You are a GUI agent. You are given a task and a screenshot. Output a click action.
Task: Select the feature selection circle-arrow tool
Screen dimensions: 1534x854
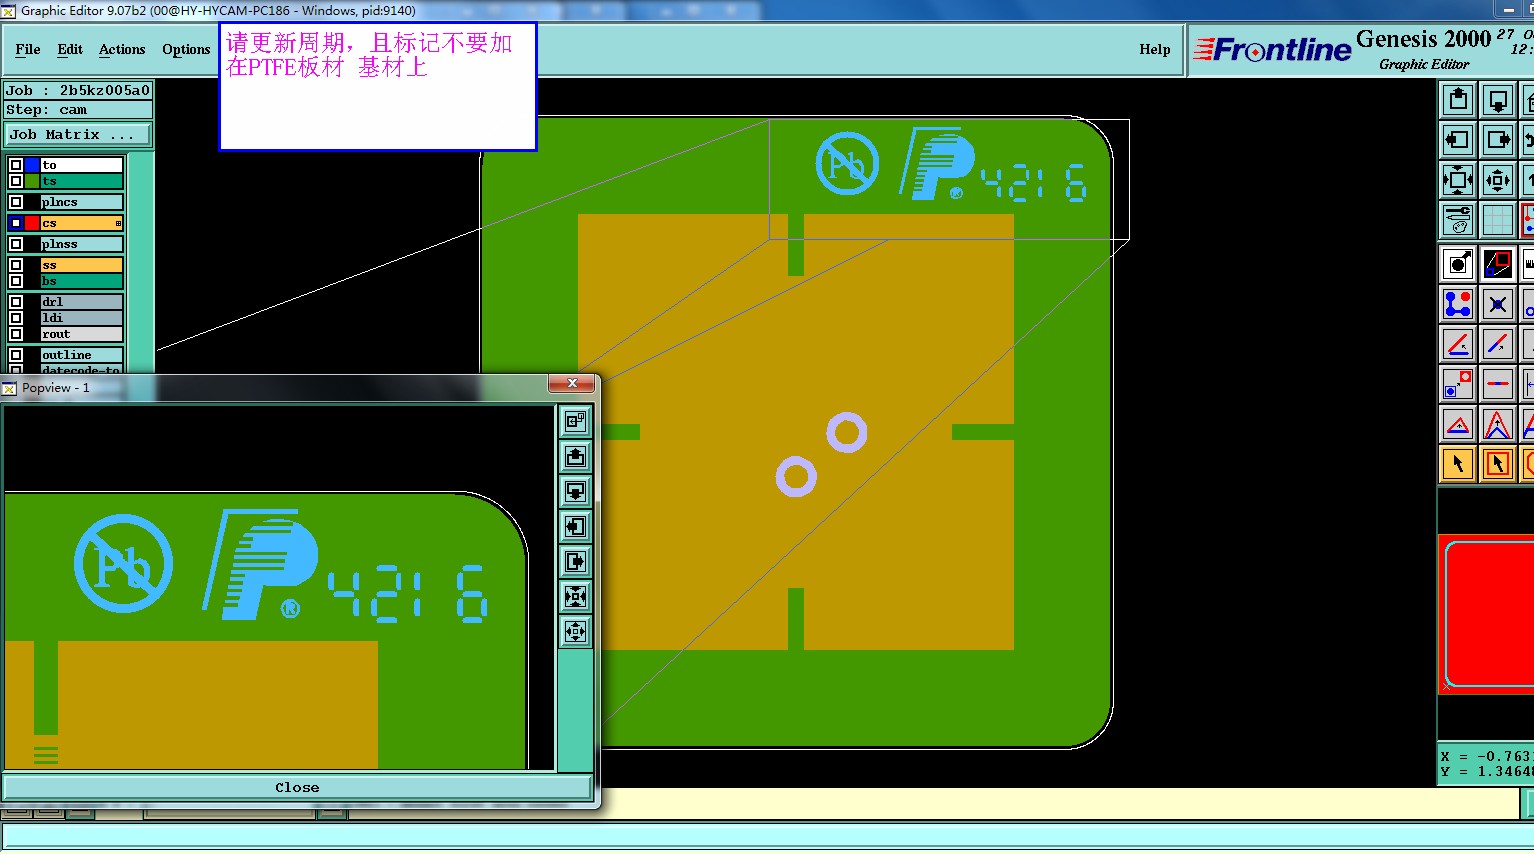pyautogui.click(x=1458, y=264)
